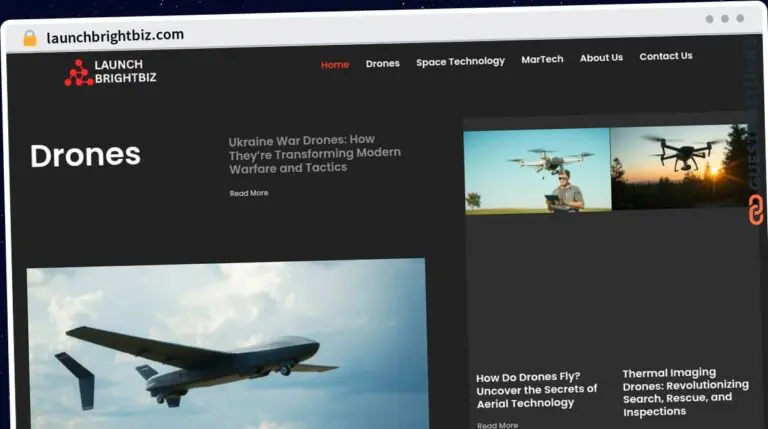Click the large military drone image
The image size is (768, 429).
click(226, 343)
